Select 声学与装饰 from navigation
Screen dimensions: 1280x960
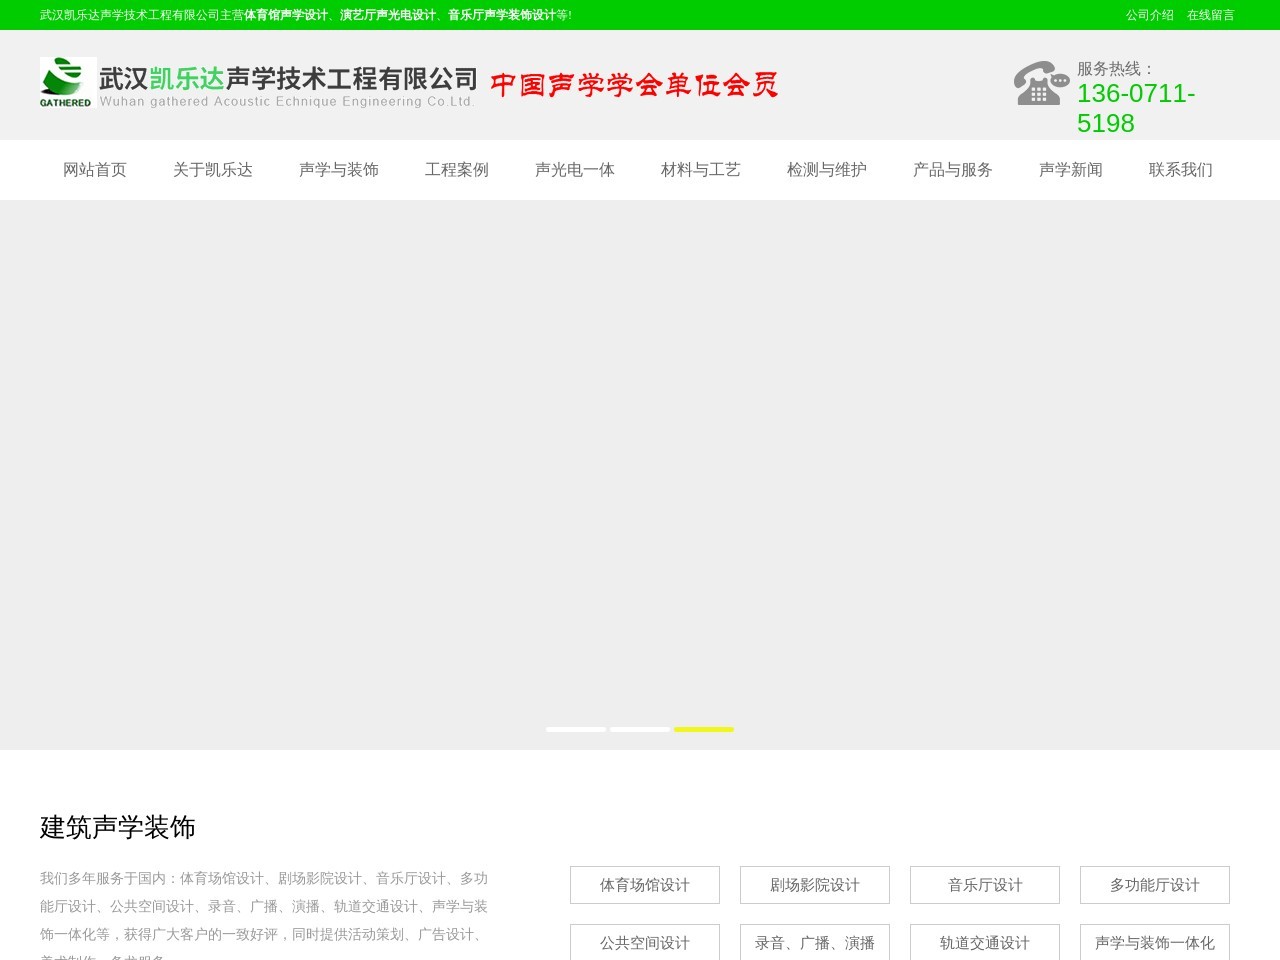pyautogui.click(x=340, y=170)
